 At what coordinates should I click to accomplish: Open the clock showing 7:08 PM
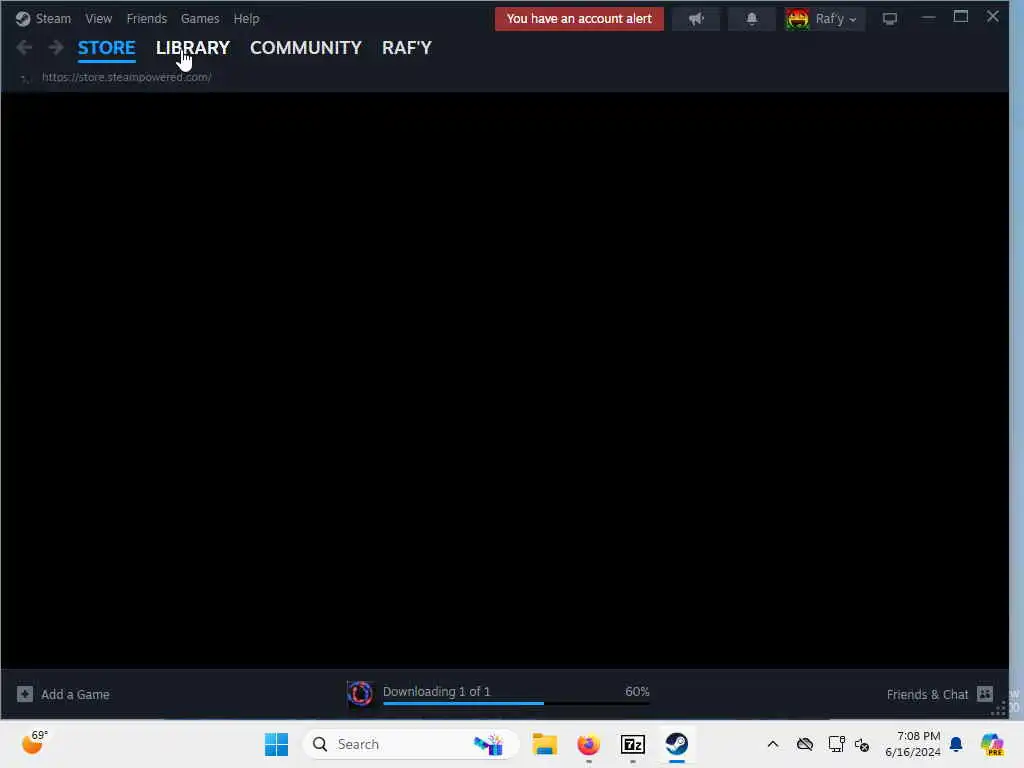pyautogui.click(x=913, y=744)
